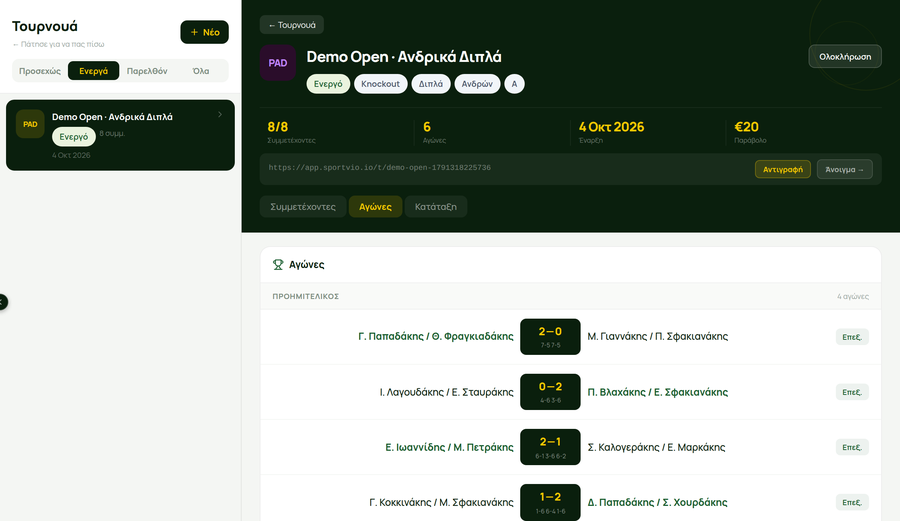
Task: Switch to the Προσεχώς filter tab
Action: (40, 71)
